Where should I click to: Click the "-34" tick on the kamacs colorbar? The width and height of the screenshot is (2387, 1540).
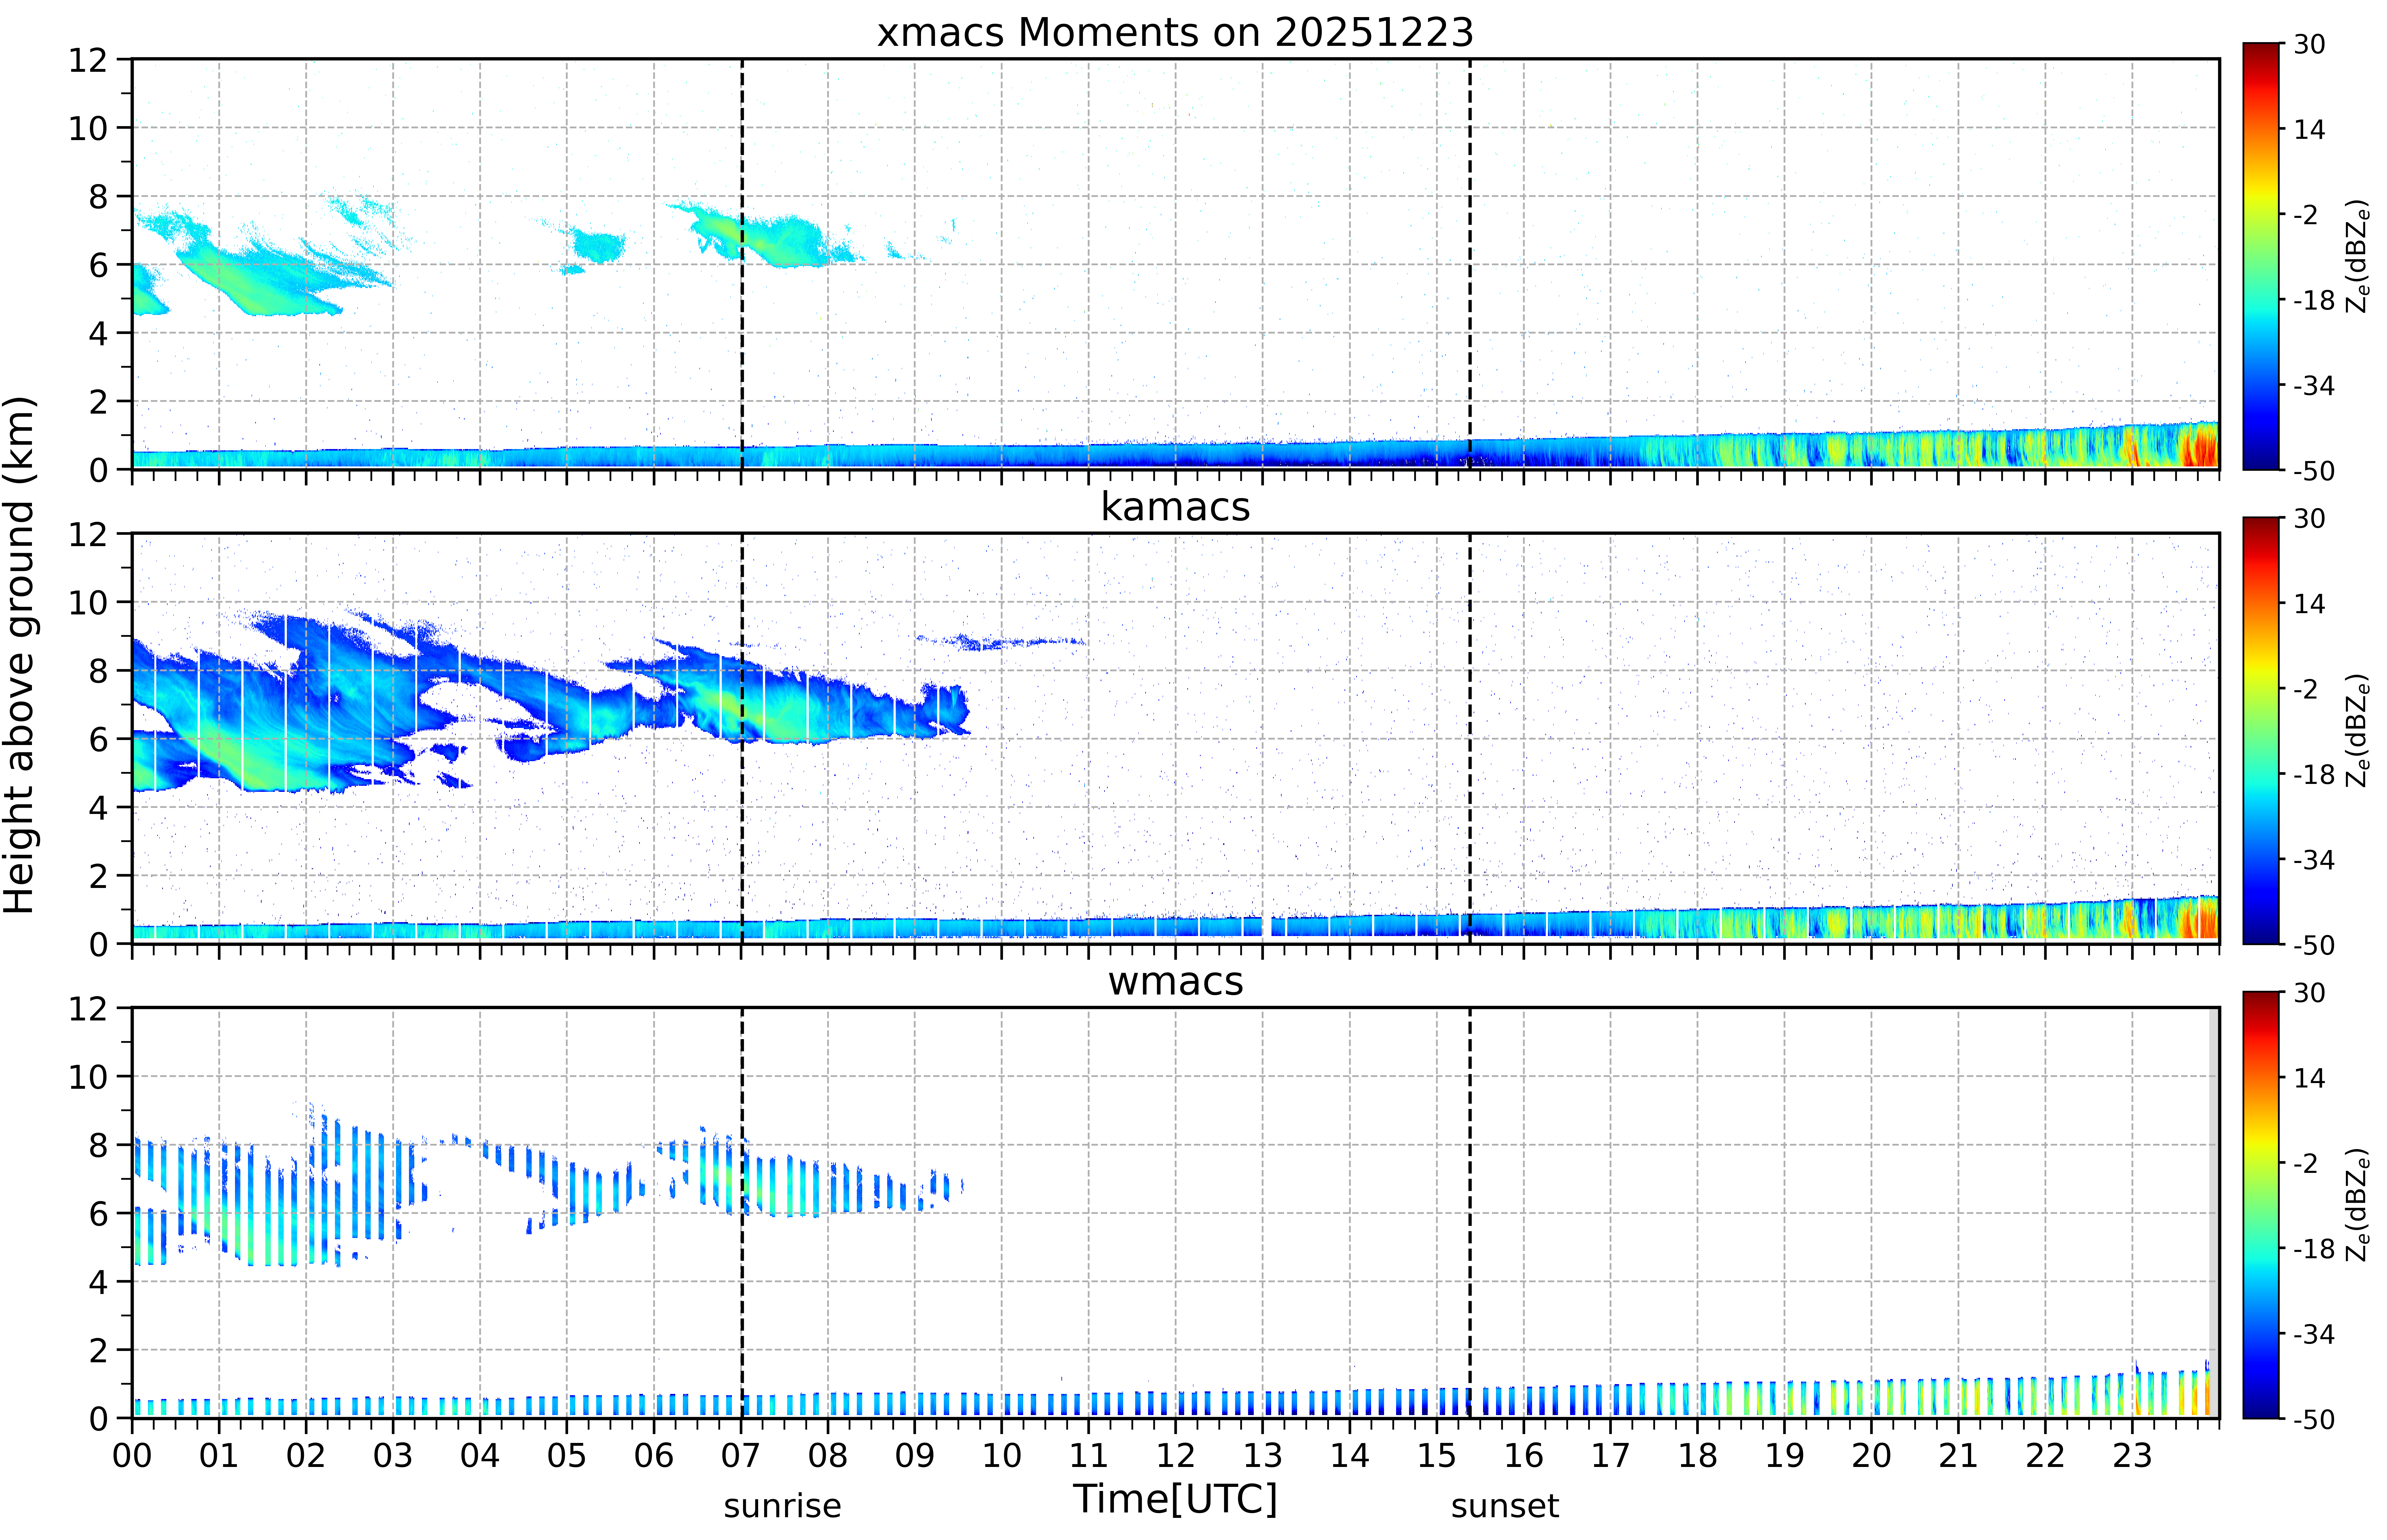click(x=2314, y=859)
